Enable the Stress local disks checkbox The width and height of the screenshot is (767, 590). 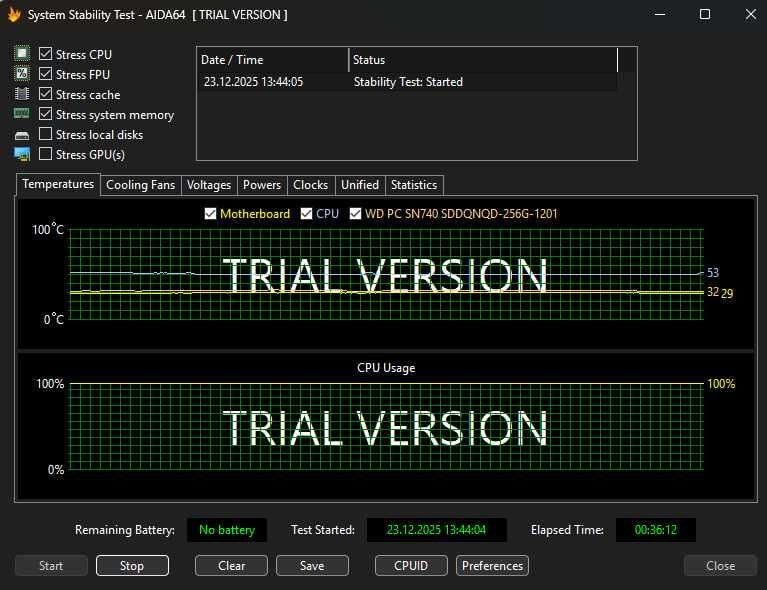pos(45,134)
